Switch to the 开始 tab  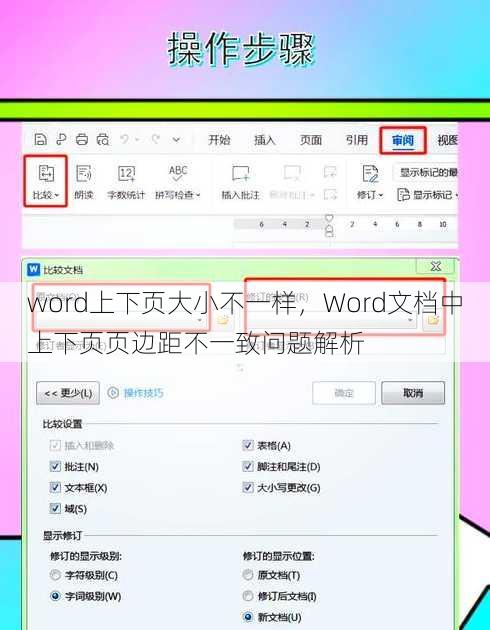(219, 140)
